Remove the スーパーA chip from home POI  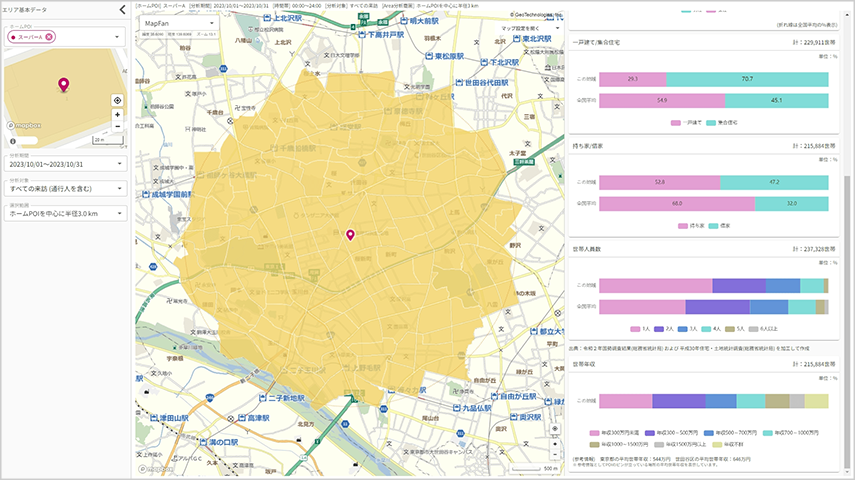(x=50, y=37)
